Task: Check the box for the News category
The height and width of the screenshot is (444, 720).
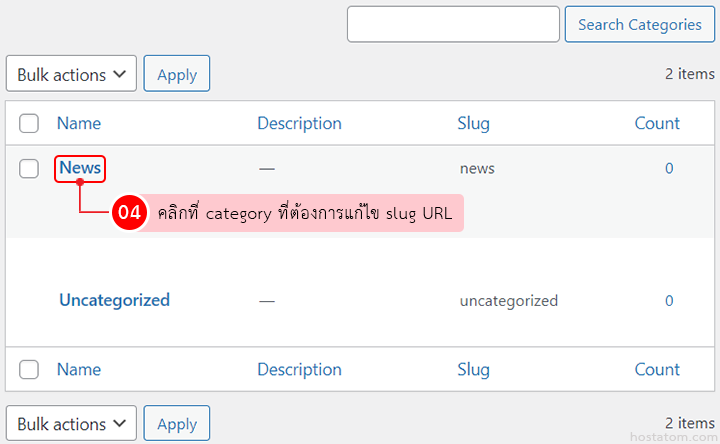Action: pyautogui.click(x=29, y=168)
